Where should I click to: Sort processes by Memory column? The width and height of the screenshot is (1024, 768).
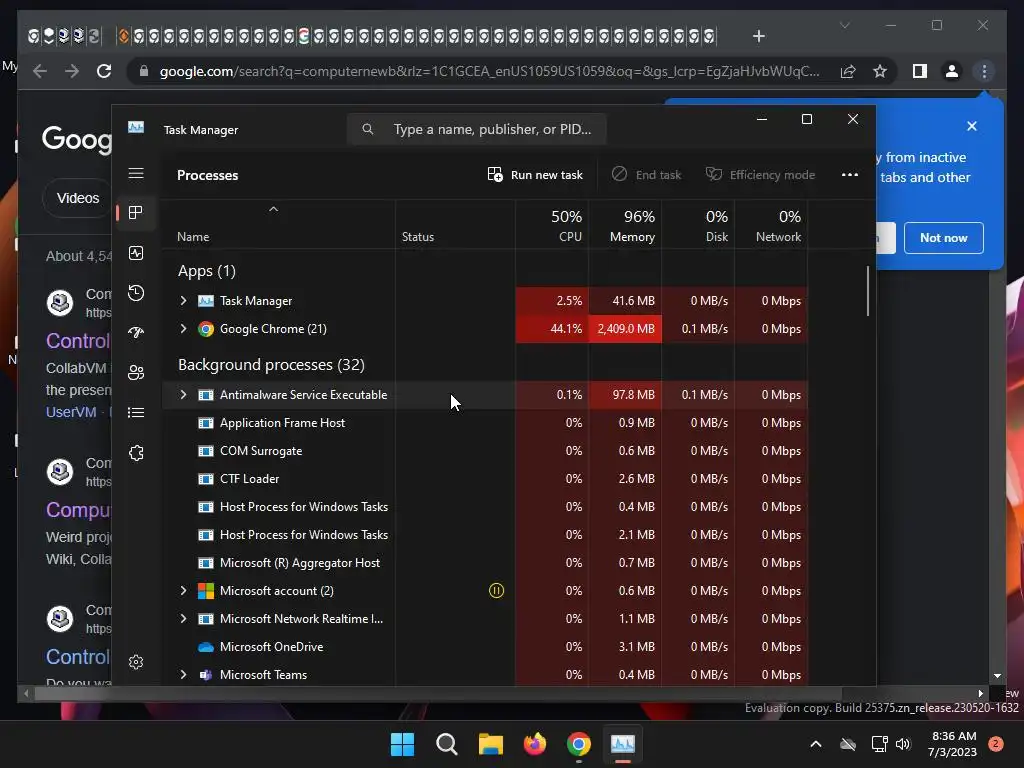click(x=626, y=225)
